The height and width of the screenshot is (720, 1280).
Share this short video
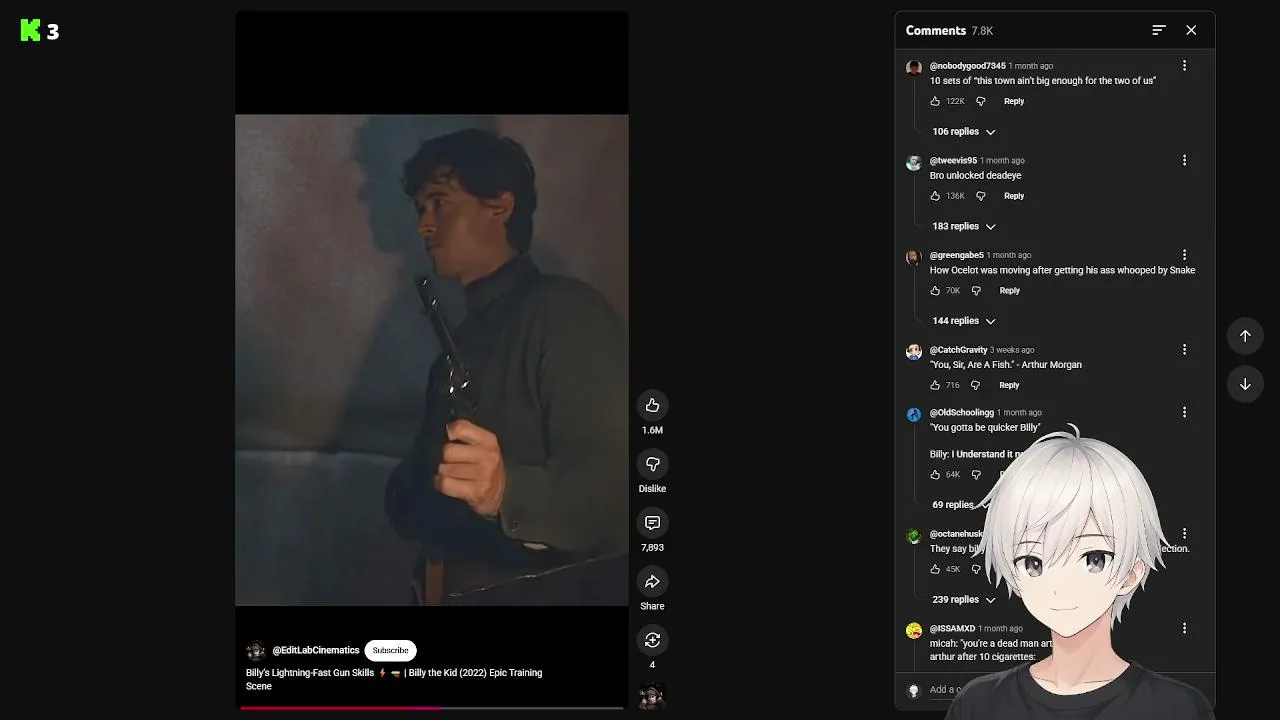pos(652,582)
